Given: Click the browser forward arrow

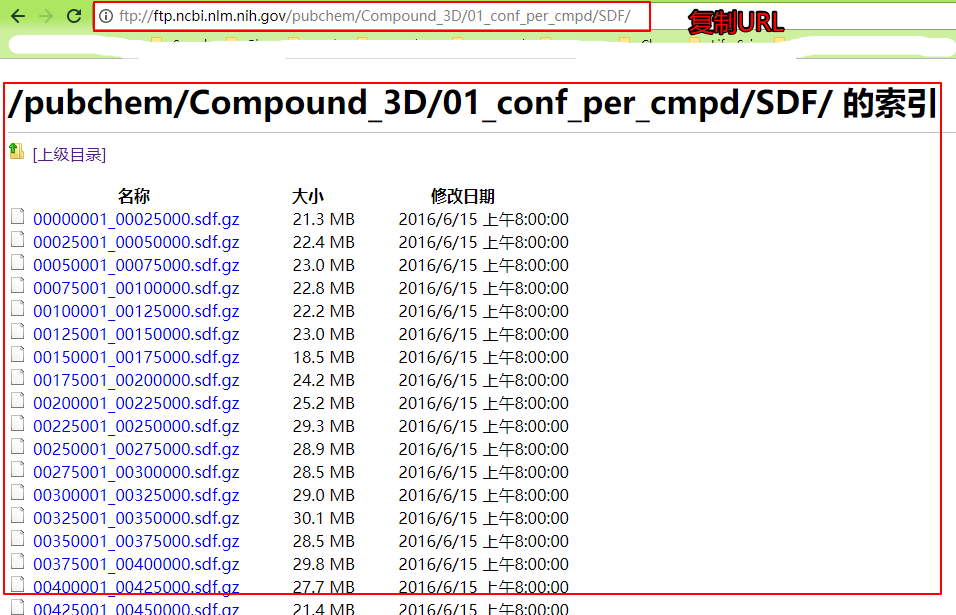Looking at the screenshot, I should point(46,16).
